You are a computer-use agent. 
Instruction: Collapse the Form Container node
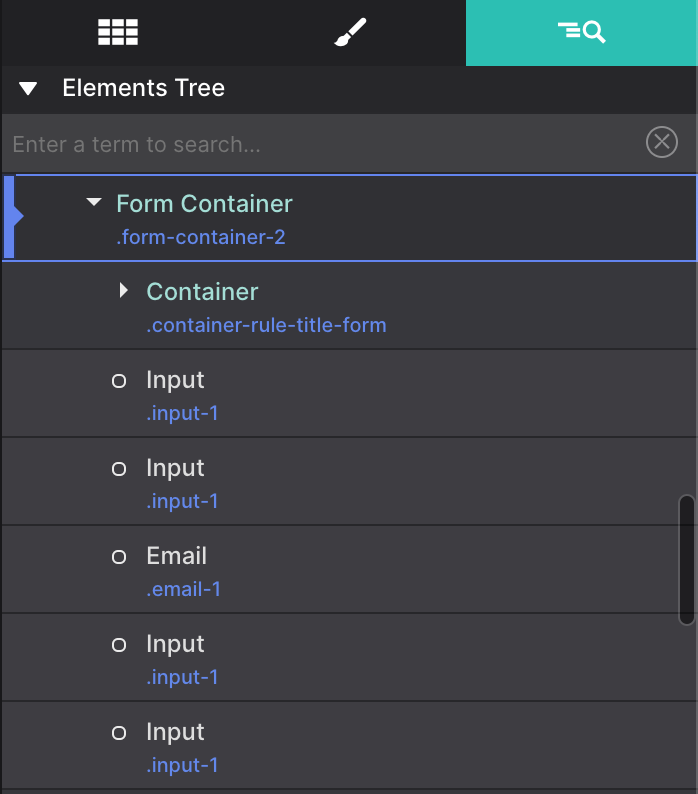click(x=94, y=202)
